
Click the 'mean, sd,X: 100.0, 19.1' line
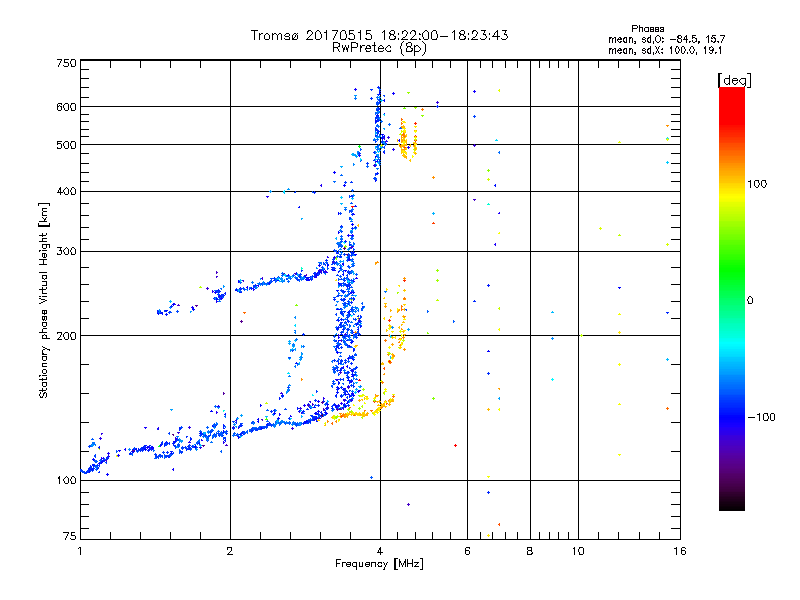(665, 51)
